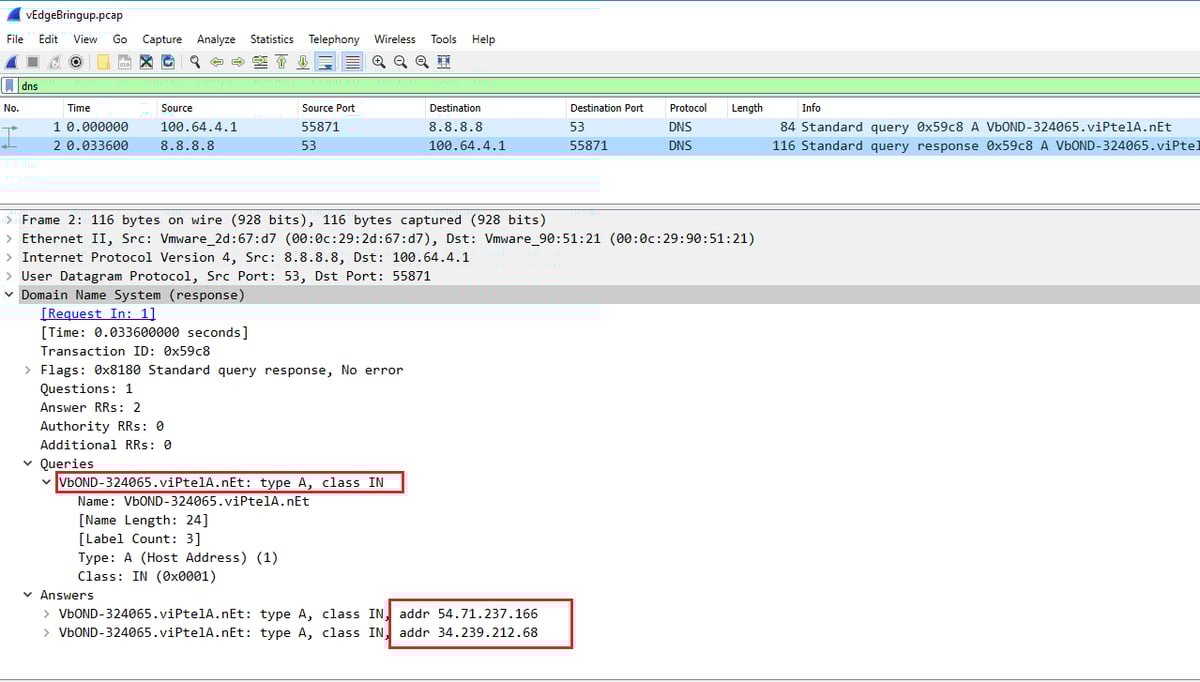Expand the Queries tree entry
The width and height of the screenshot is (1200, 682).
pyautogui.click(x=27, y=463)
